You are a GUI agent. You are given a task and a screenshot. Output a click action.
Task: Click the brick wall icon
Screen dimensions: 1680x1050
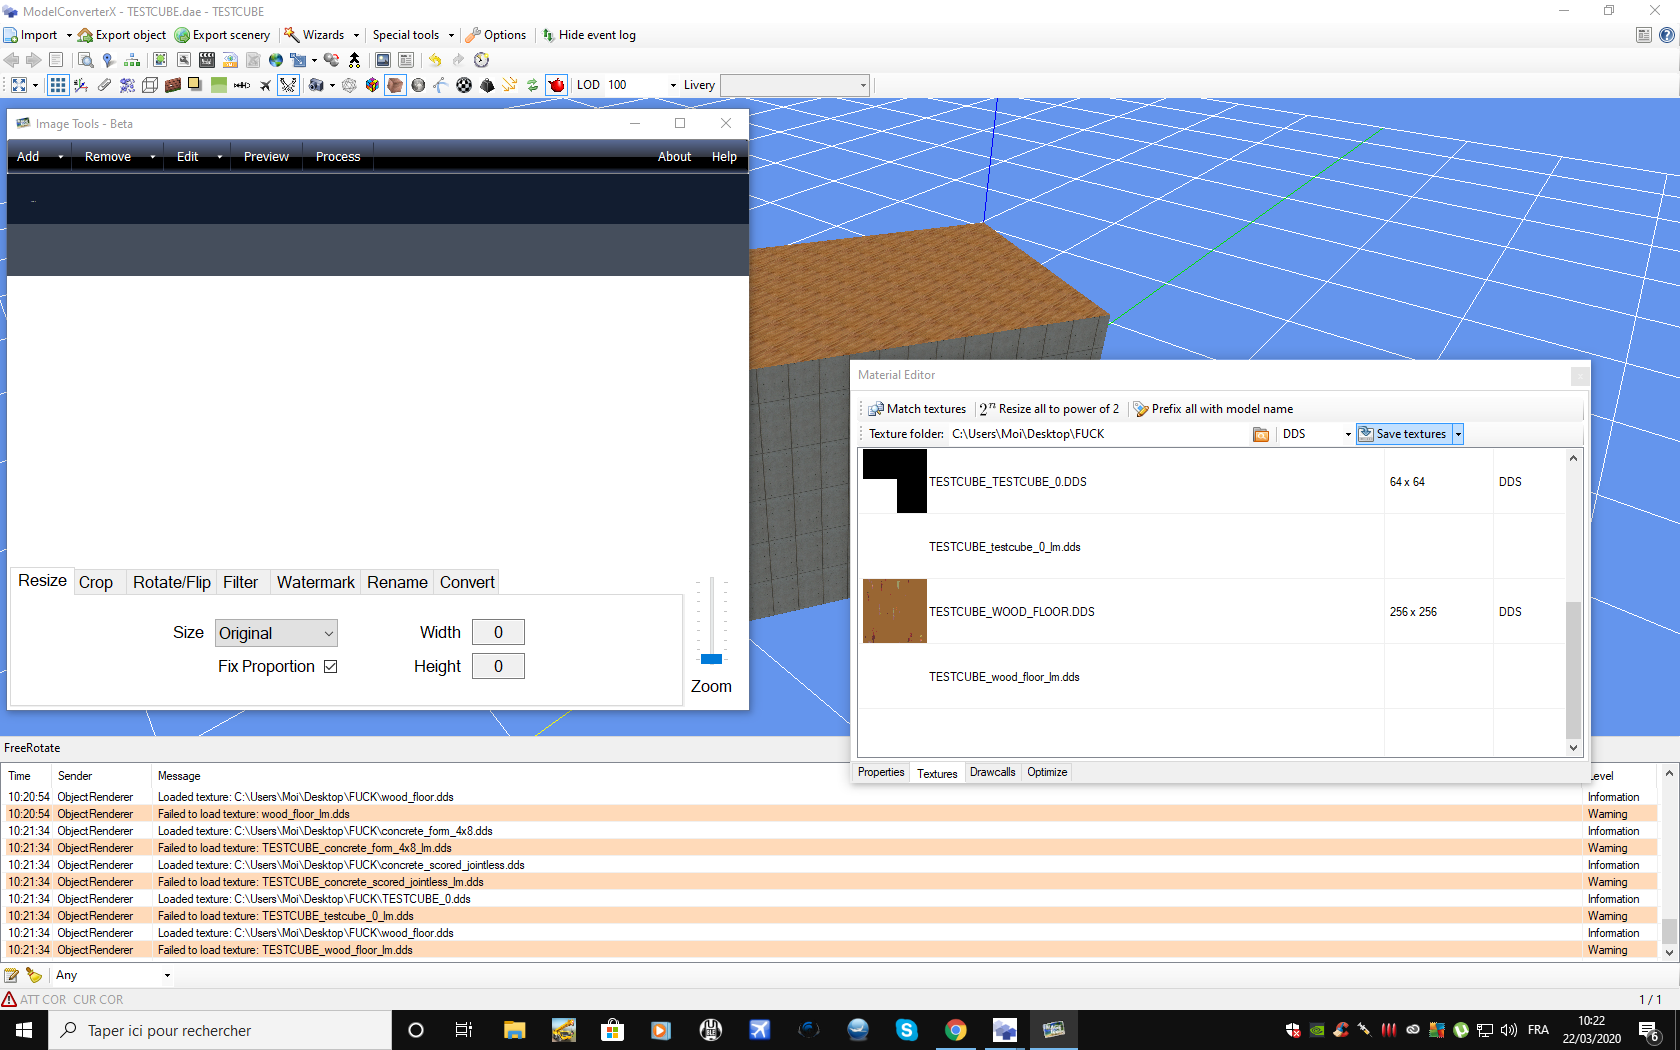tap(173, 85)
